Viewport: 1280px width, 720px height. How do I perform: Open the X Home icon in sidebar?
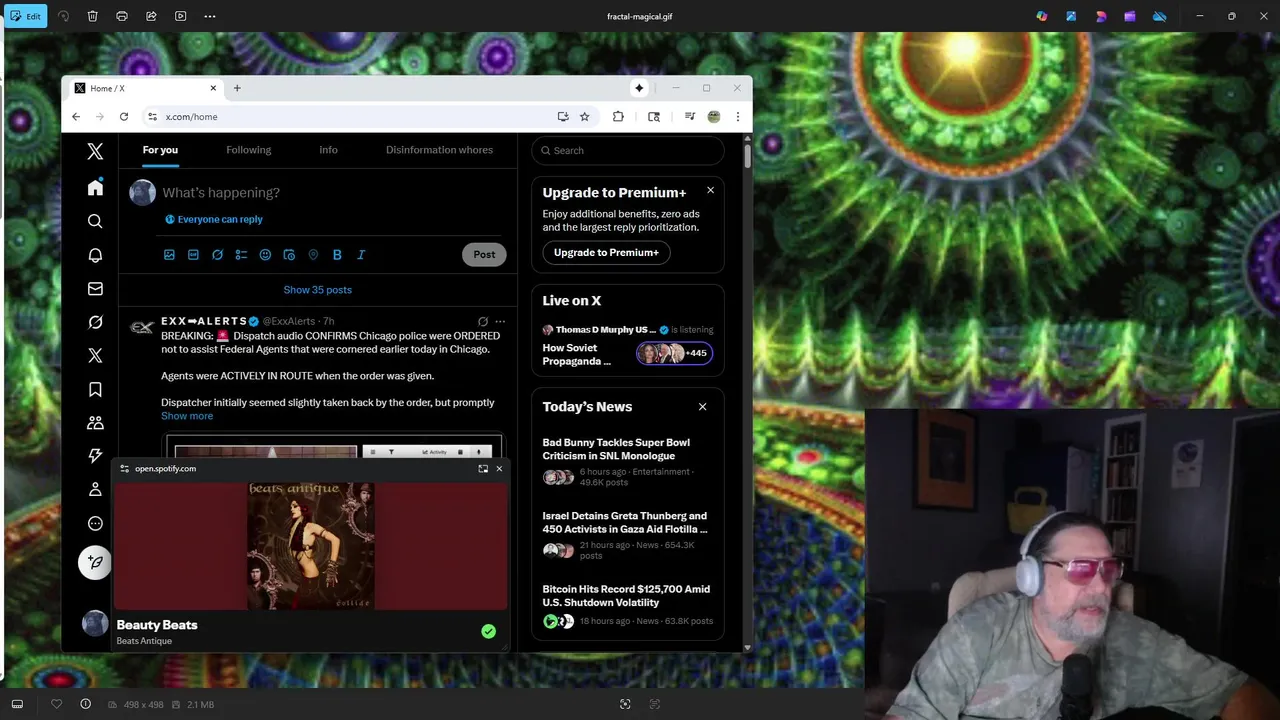pos(95,188)
